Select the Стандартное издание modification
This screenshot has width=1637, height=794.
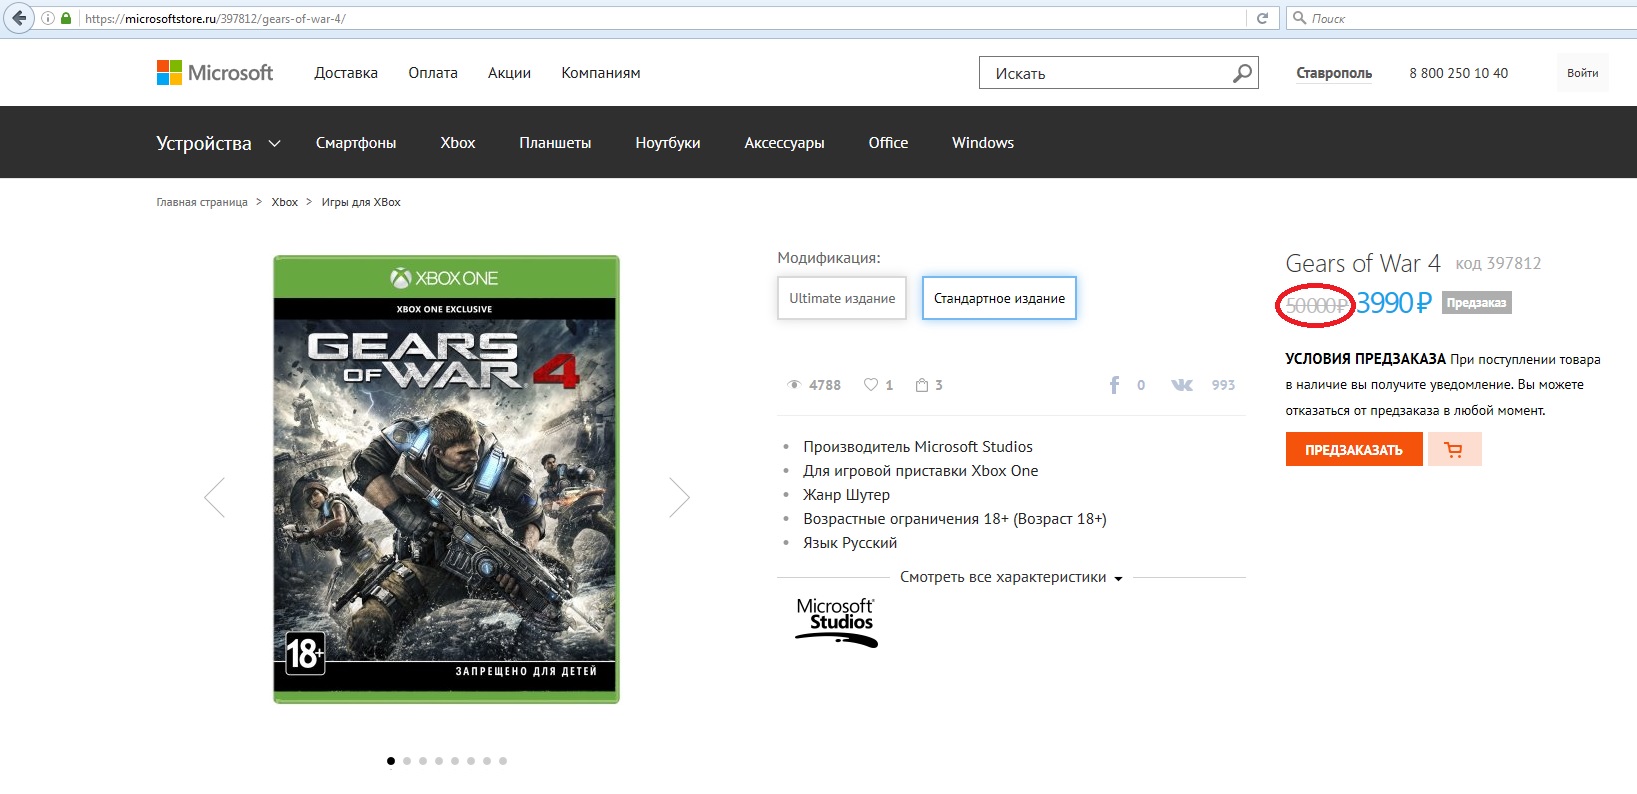coord(999,298)
